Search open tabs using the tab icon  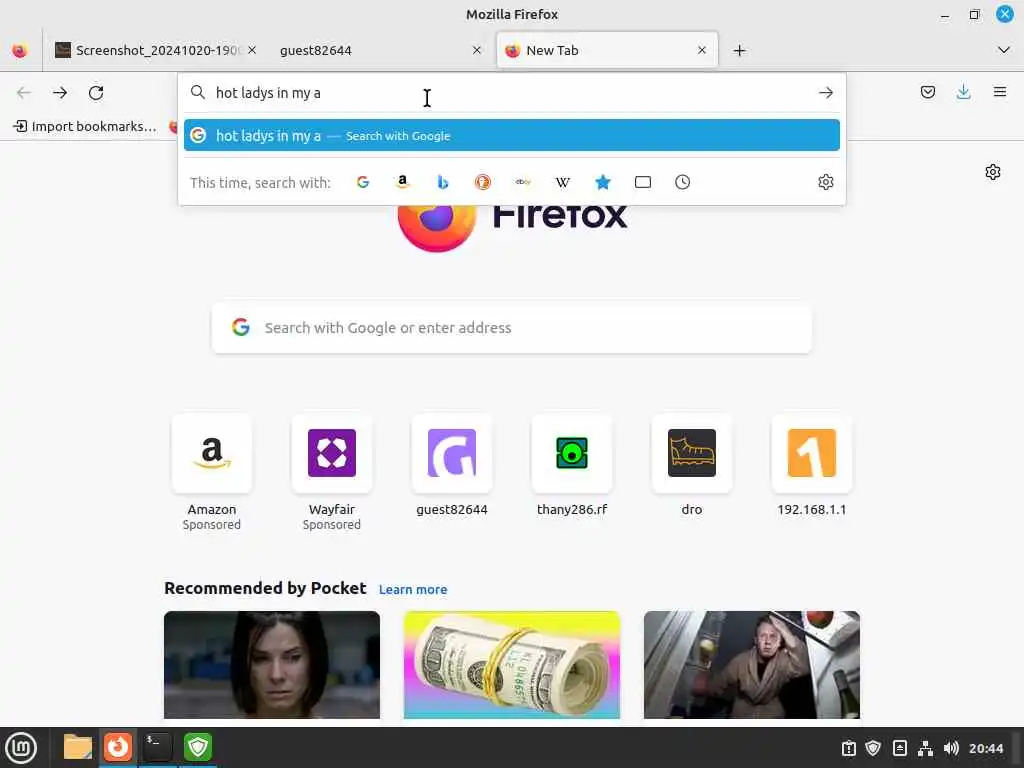click(643, 182)
